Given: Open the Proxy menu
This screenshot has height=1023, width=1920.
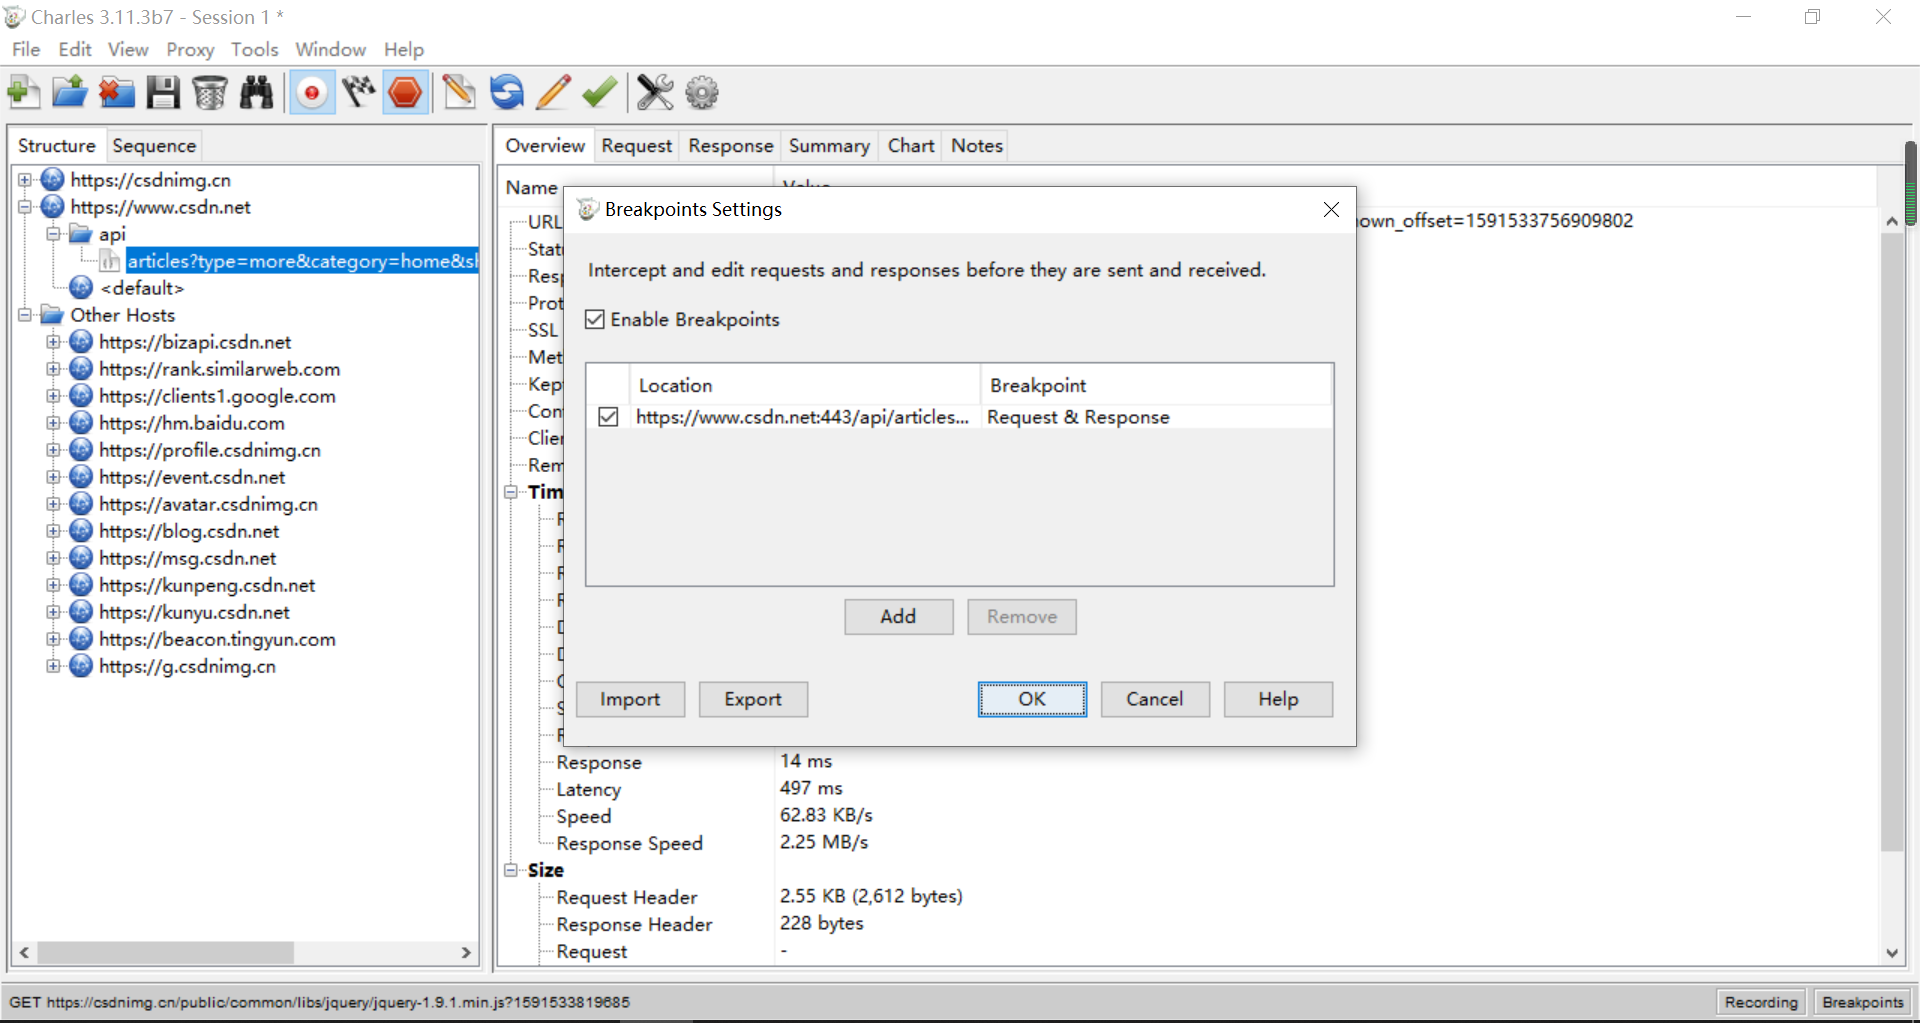Looking at the screenshot, I should pos(190,49).
